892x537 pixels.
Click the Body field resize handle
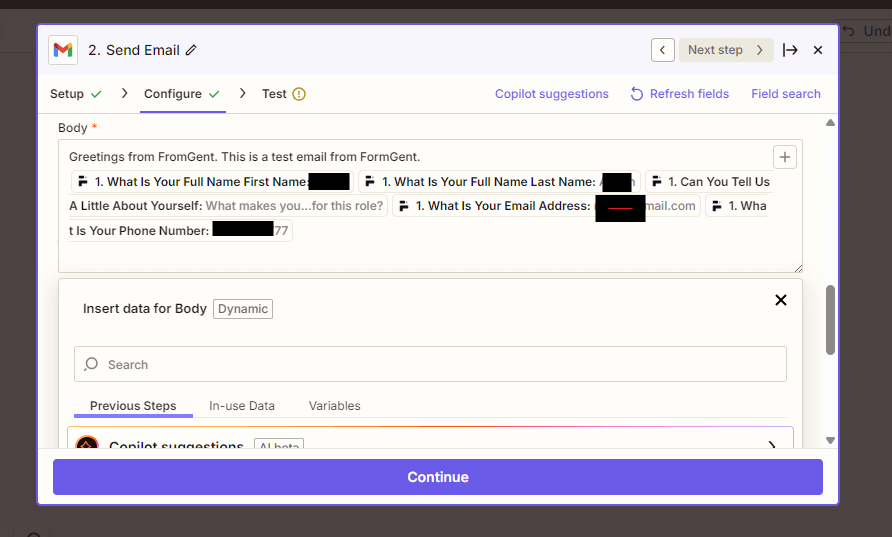click(x=798, y=268)
